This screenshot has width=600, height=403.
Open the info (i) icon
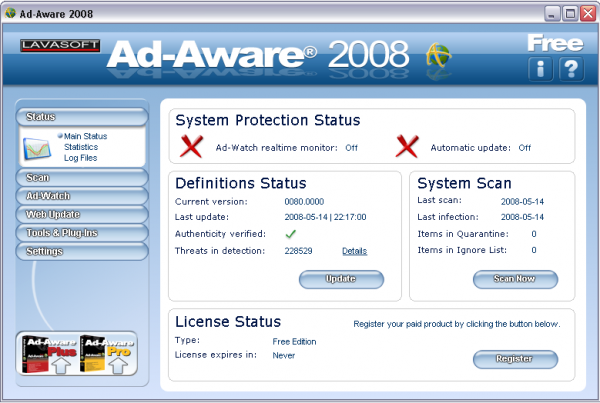pos(540,69)
